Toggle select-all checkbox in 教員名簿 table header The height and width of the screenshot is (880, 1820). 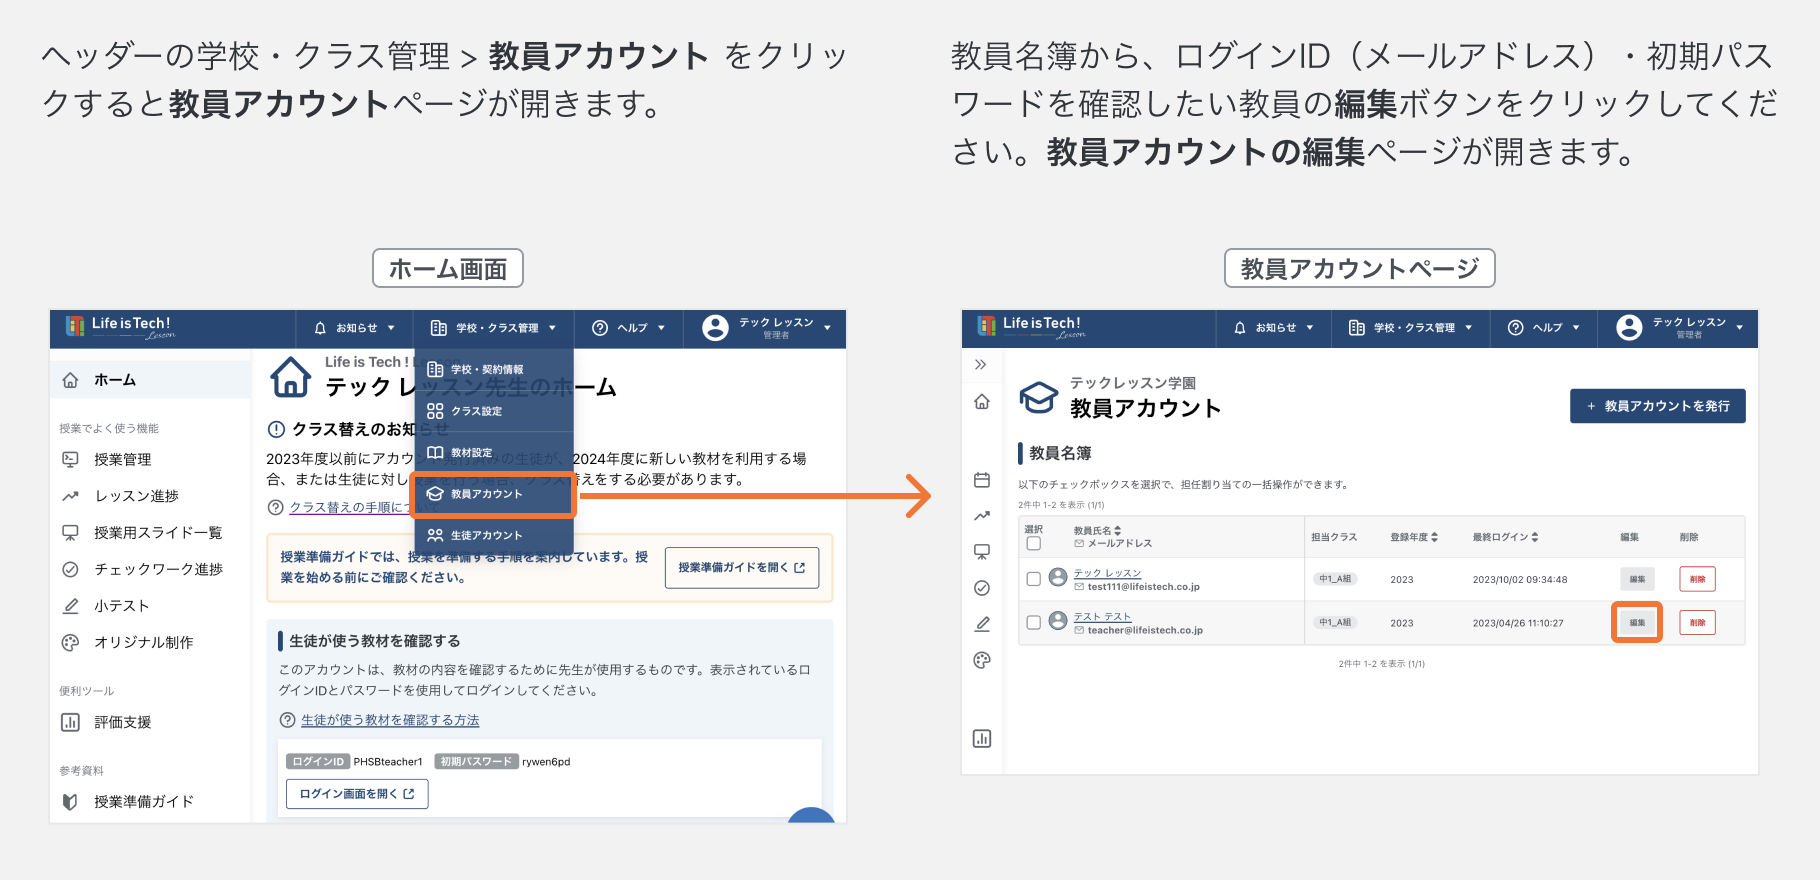(x=1034, y=544)
